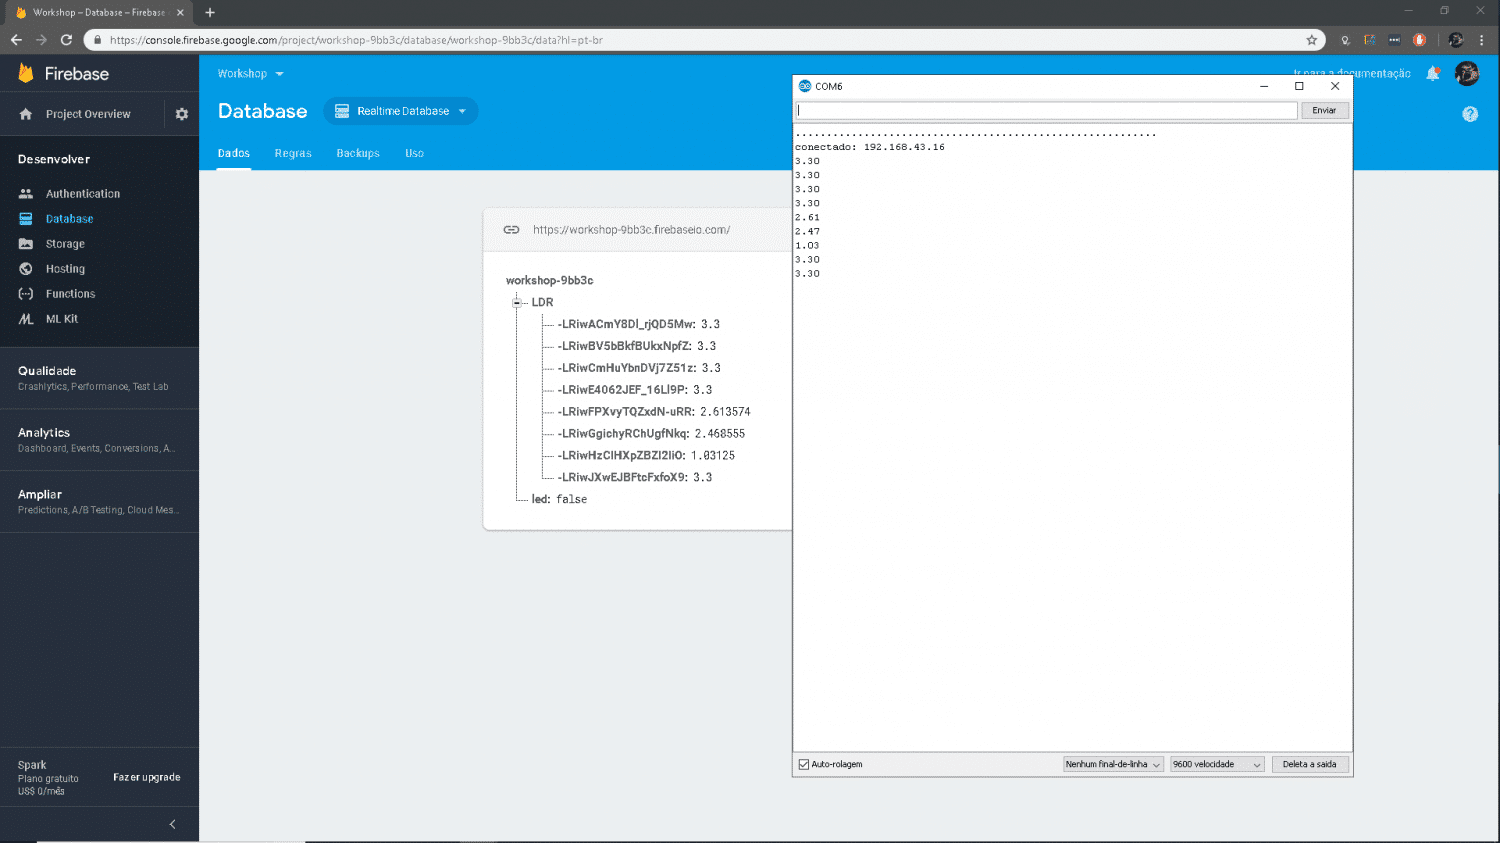The image size is (1500, 843).
Task: Click the Authentication sidebar icon
Action: 26,194
